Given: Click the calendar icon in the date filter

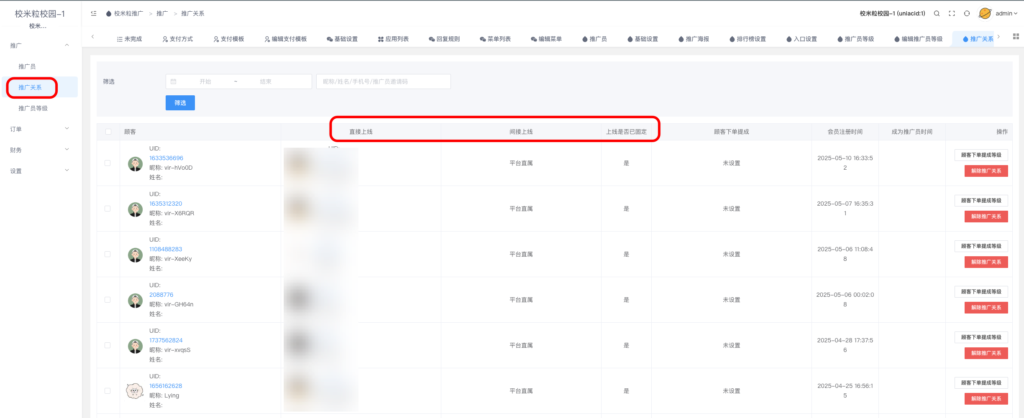Looking at the screenshot, I should pos(174,81).
